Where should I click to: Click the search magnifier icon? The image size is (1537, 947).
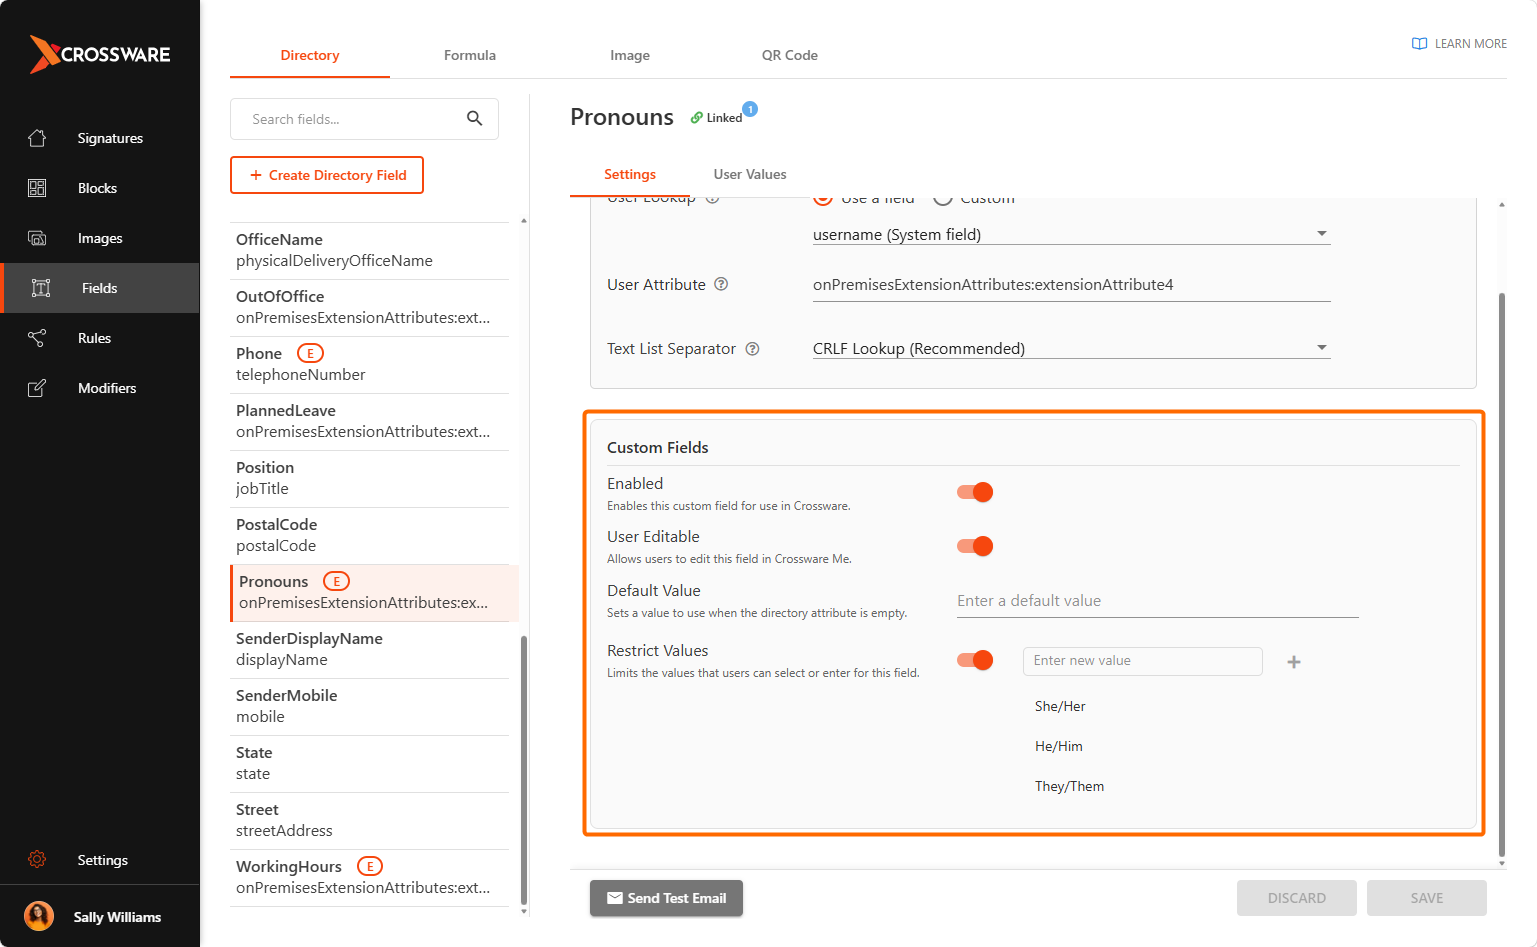[474, 118]
